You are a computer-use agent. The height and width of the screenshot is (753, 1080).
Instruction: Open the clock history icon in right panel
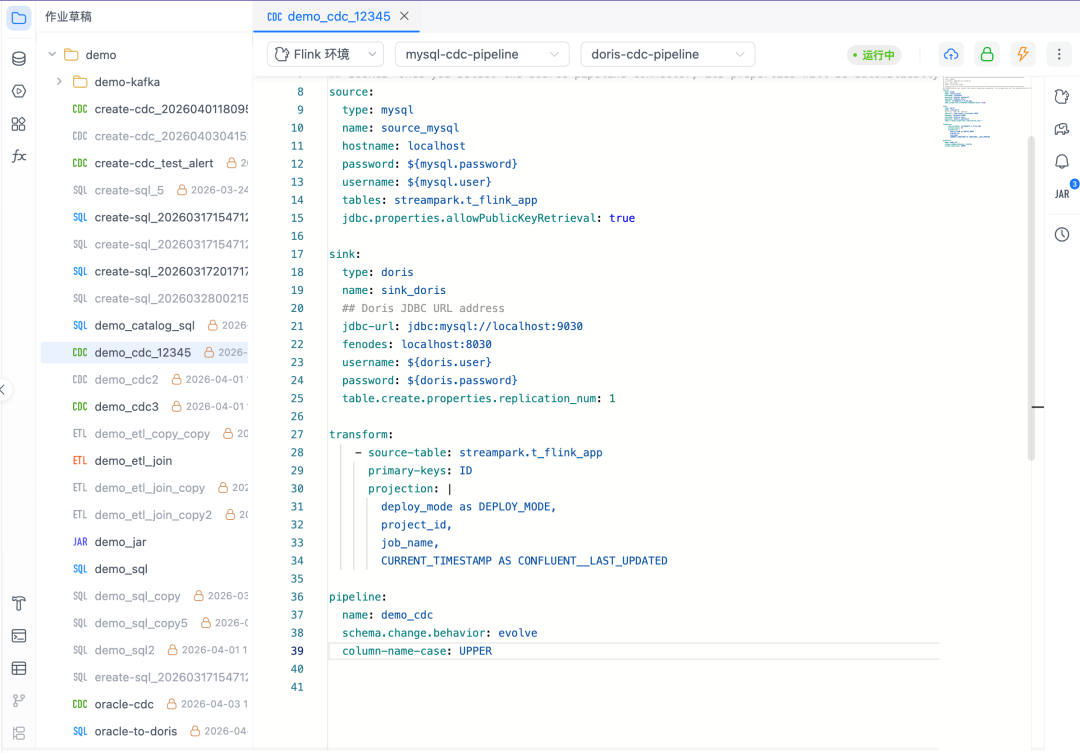click(1061, 235)
